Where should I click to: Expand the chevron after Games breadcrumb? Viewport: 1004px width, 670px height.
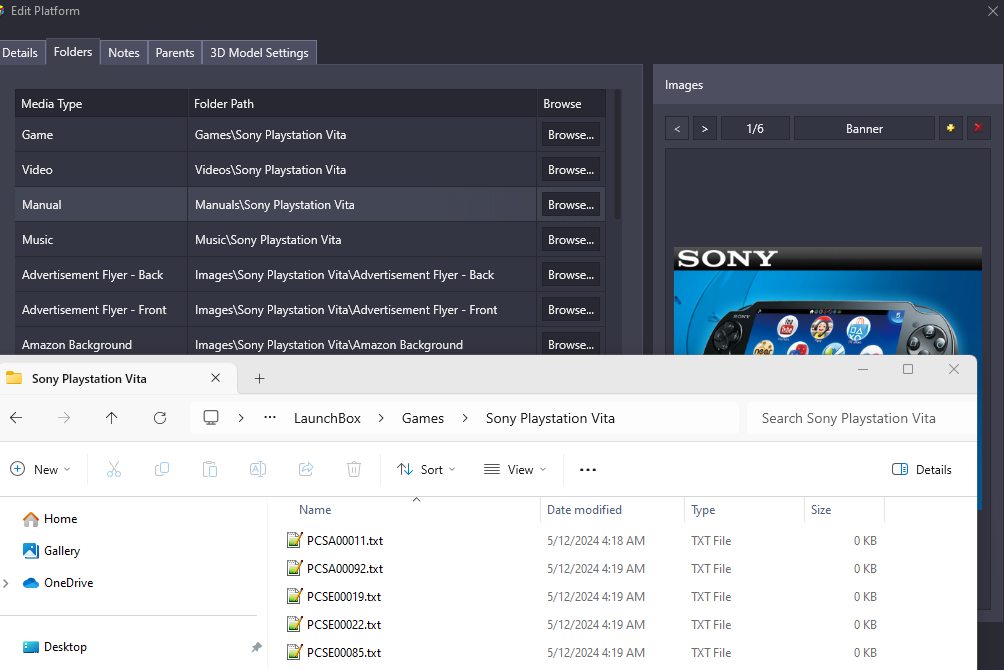[465, 418]
